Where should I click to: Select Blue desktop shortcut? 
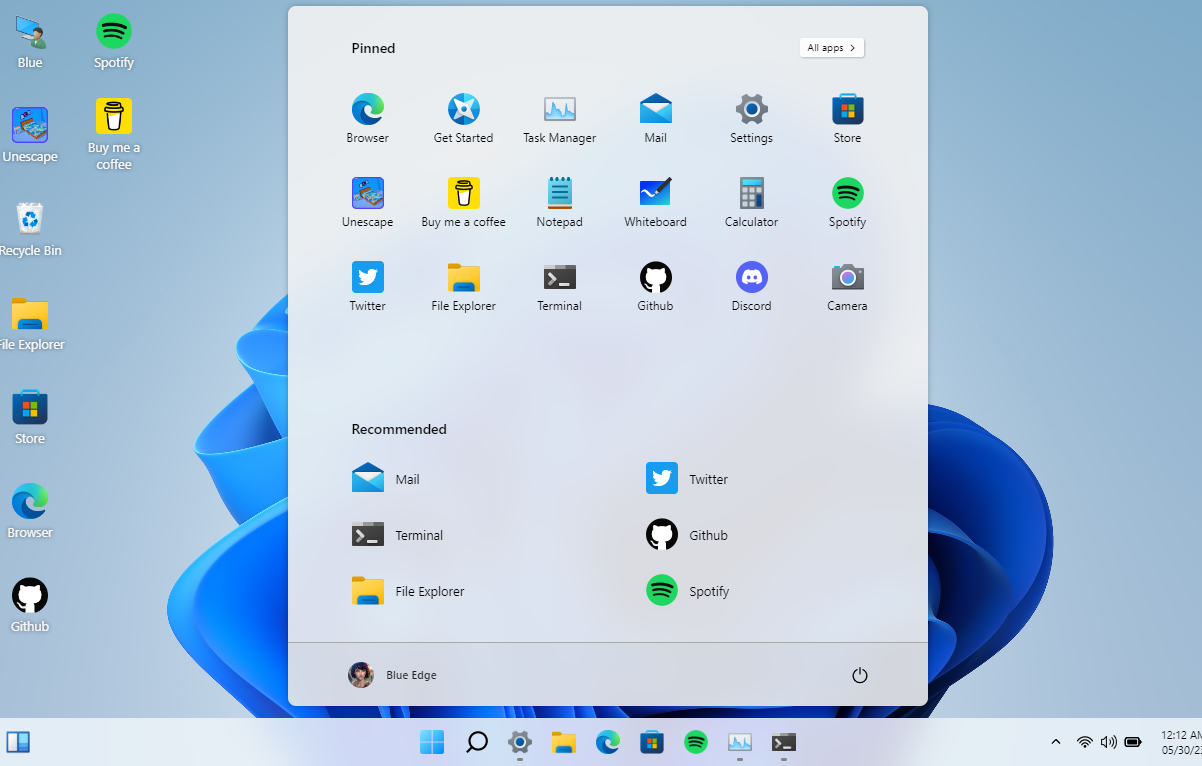pos(30,42)
